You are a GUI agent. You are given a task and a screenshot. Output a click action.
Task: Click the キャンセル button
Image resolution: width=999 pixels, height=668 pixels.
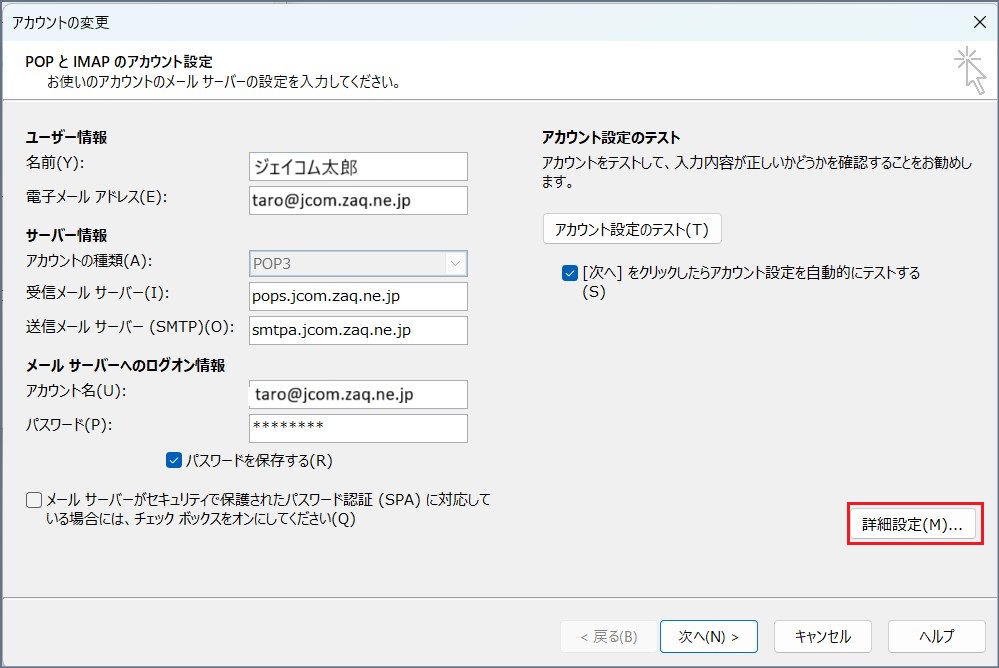coord(822,636)
